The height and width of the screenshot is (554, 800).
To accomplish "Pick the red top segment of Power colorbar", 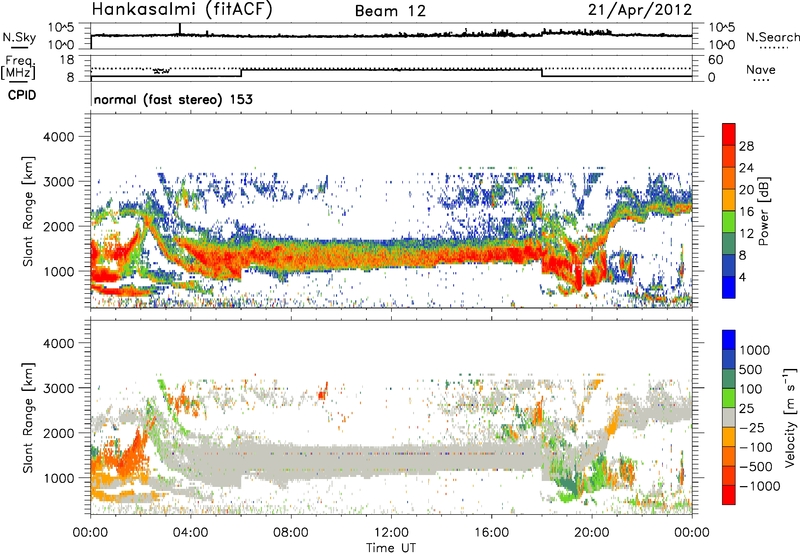I will coord(729,134).
